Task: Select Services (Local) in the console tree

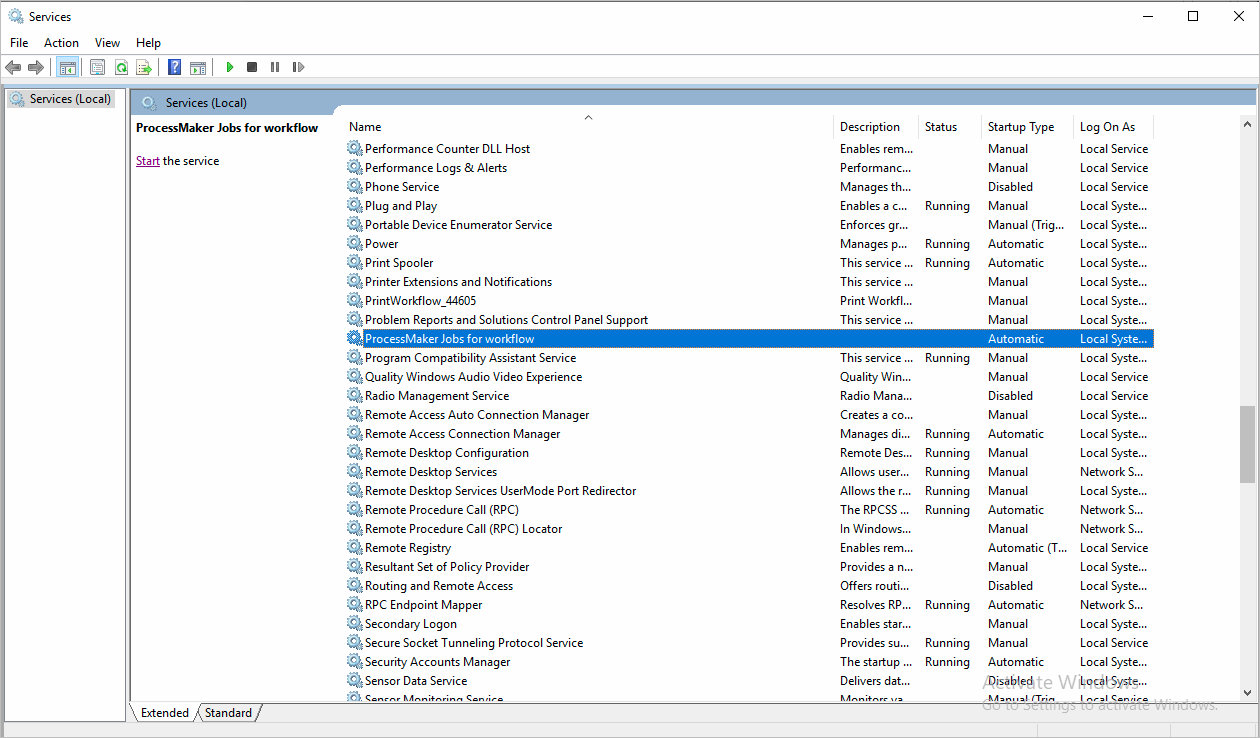Action: 70,99
